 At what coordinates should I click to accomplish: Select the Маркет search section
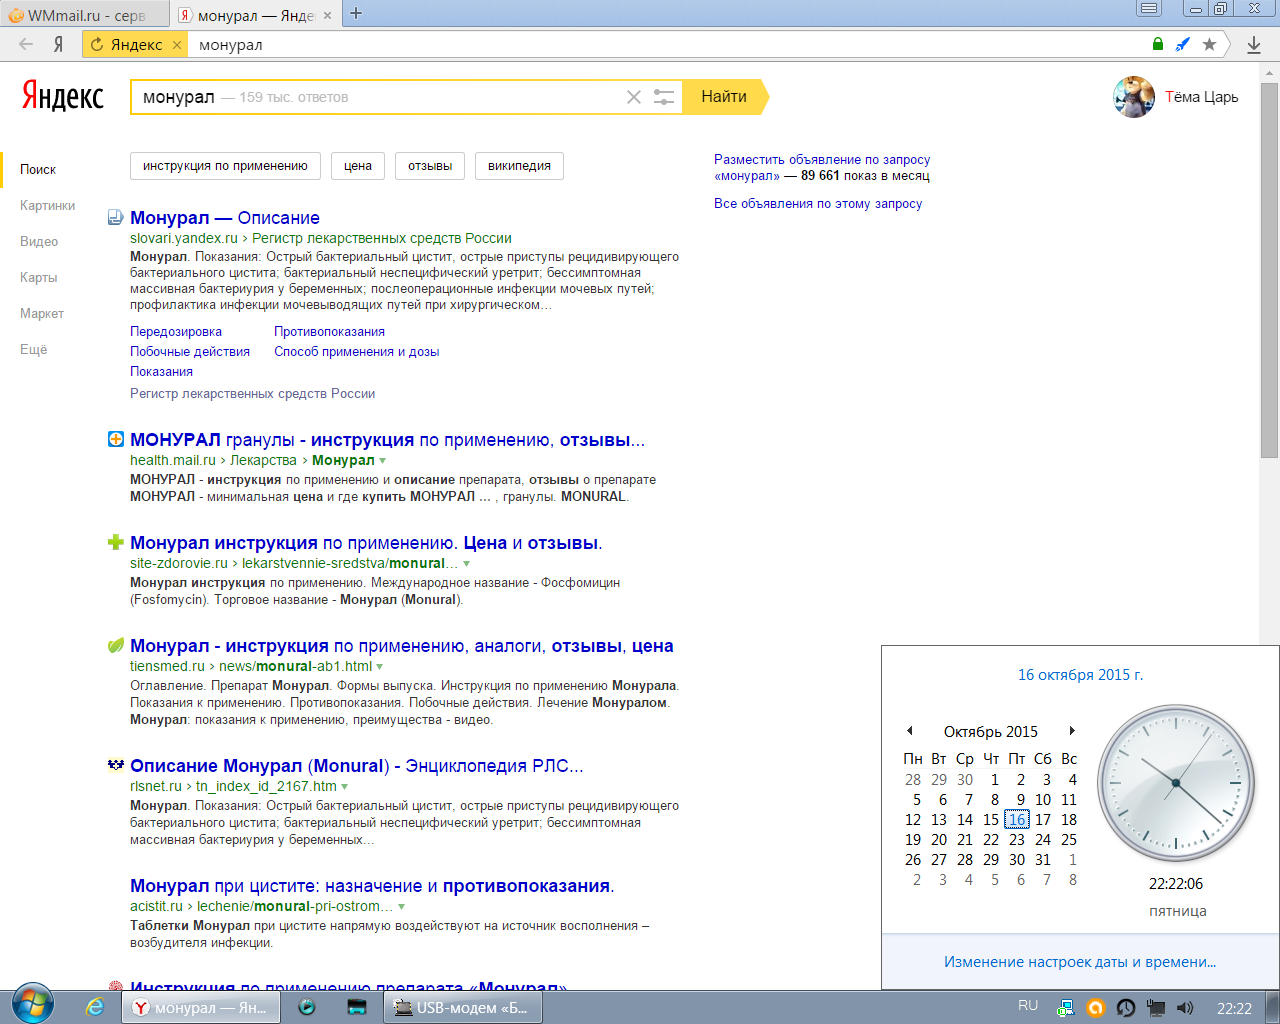[42, 313]
